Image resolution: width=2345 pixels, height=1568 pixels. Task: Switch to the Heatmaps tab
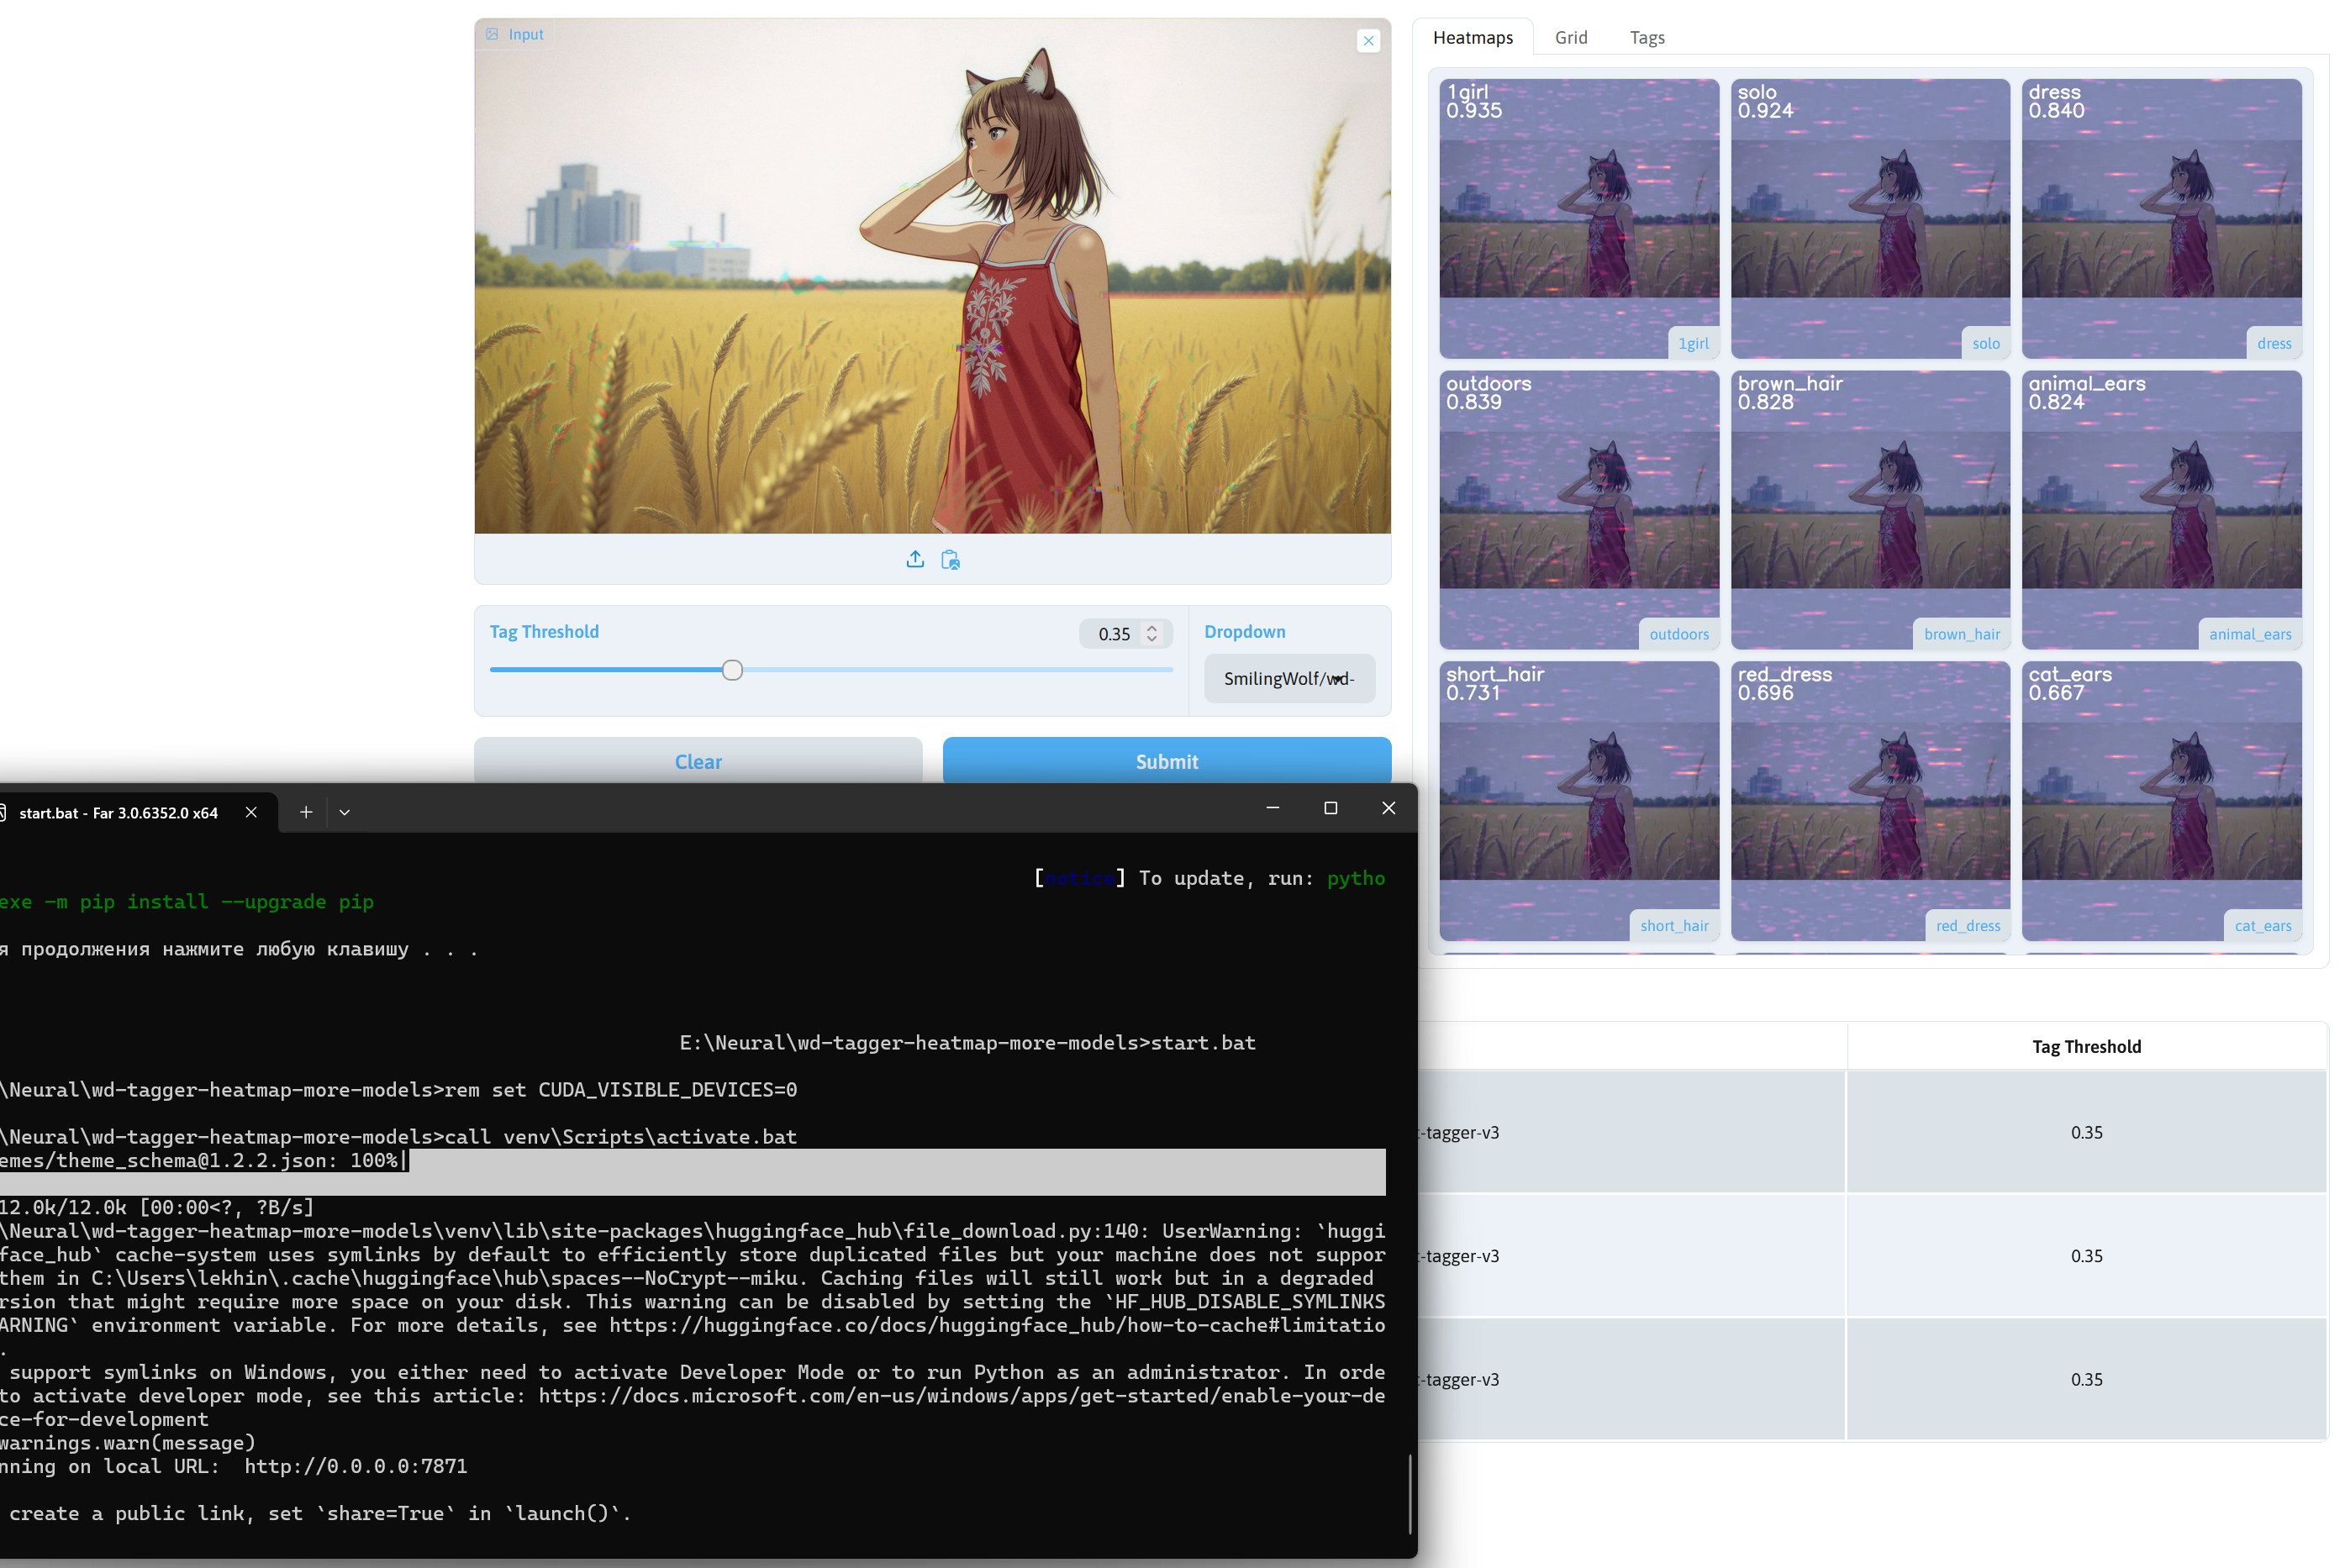tap(1472, 38)
